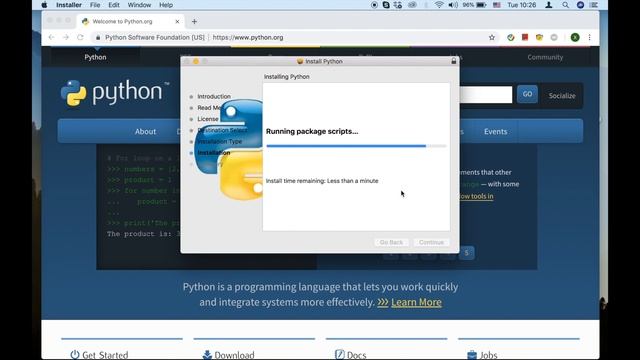Click the disabled Go Back button
This screenshot has width=640, height=360.
[x=391, y=242]
